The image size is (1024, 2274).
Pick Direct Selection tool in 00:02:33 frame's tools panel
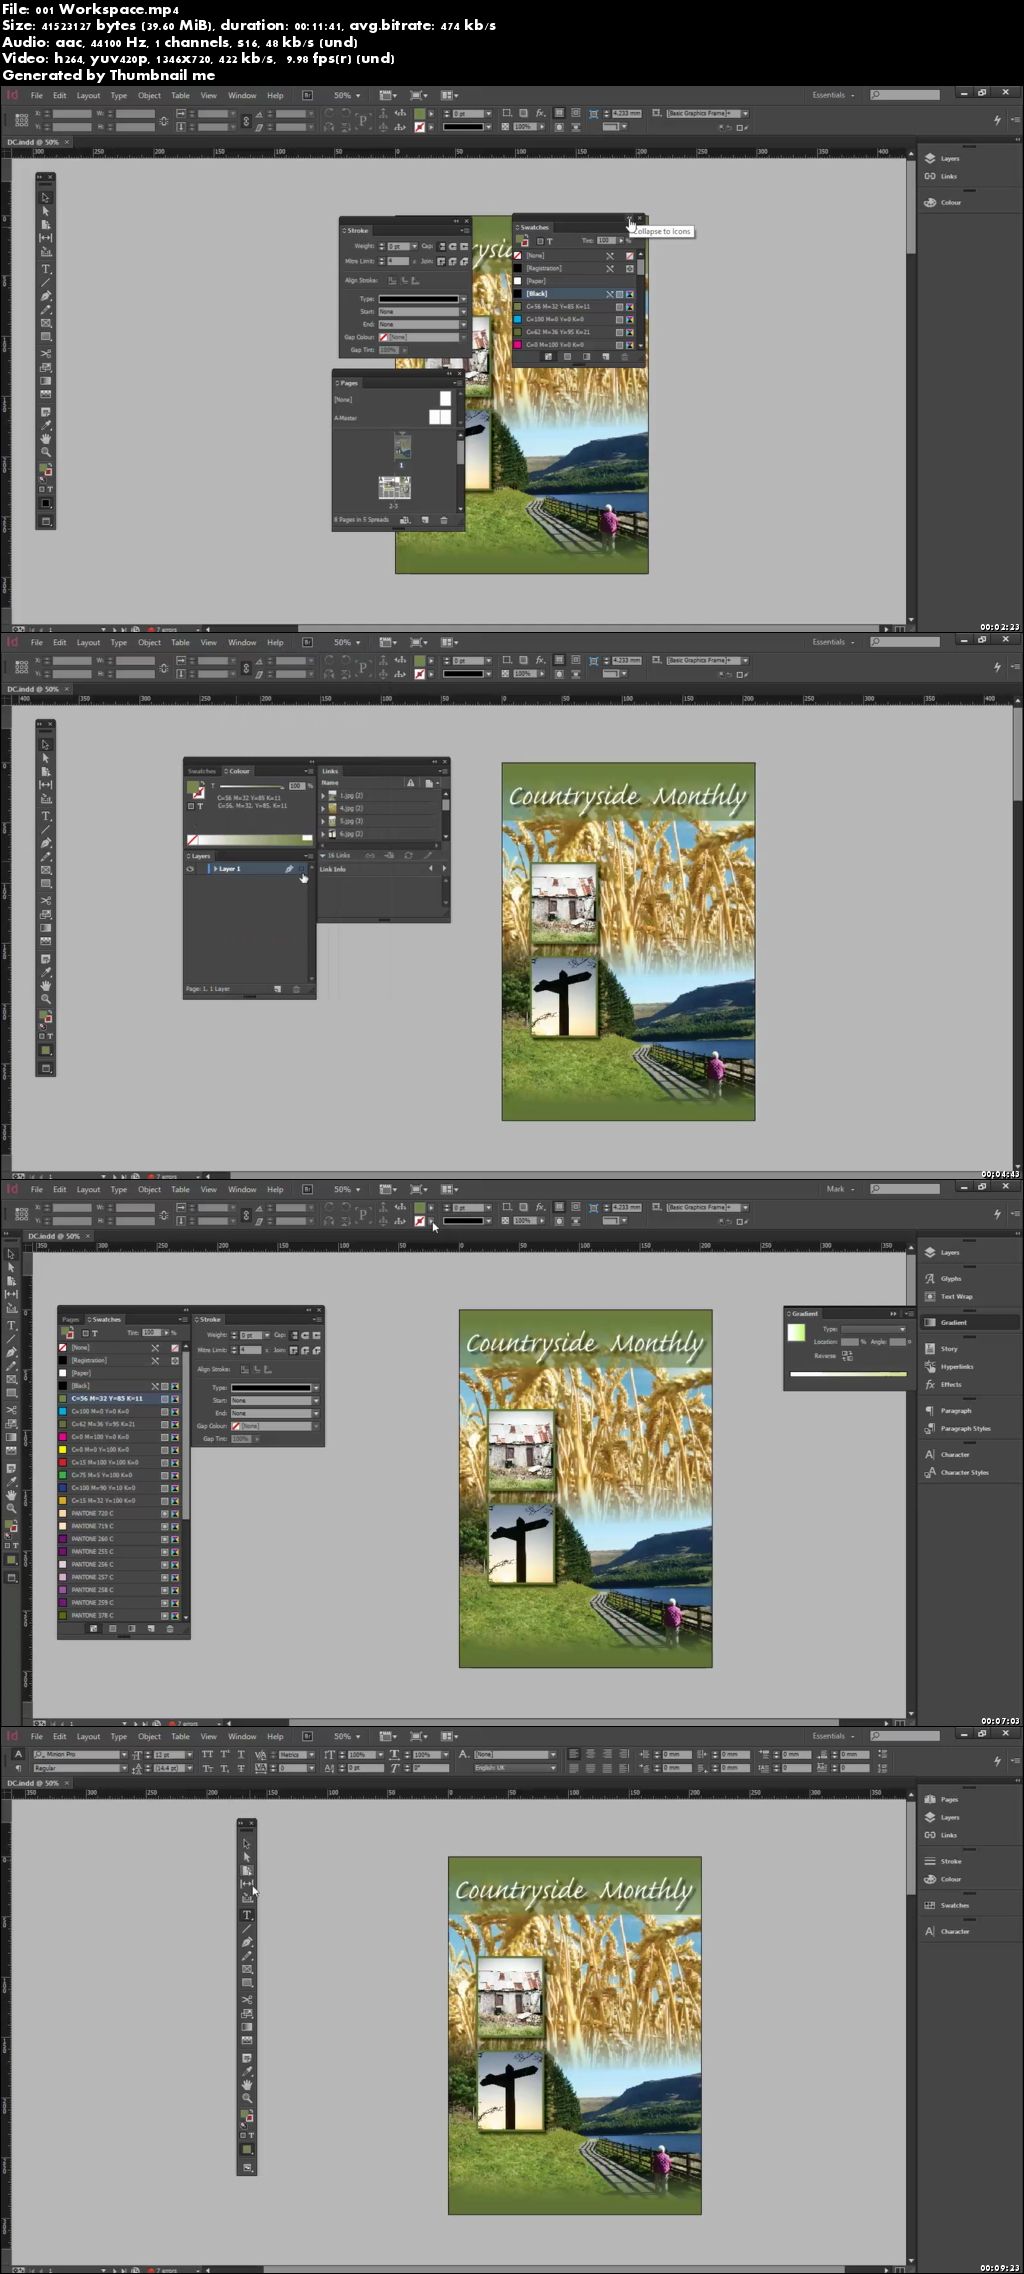45,211
